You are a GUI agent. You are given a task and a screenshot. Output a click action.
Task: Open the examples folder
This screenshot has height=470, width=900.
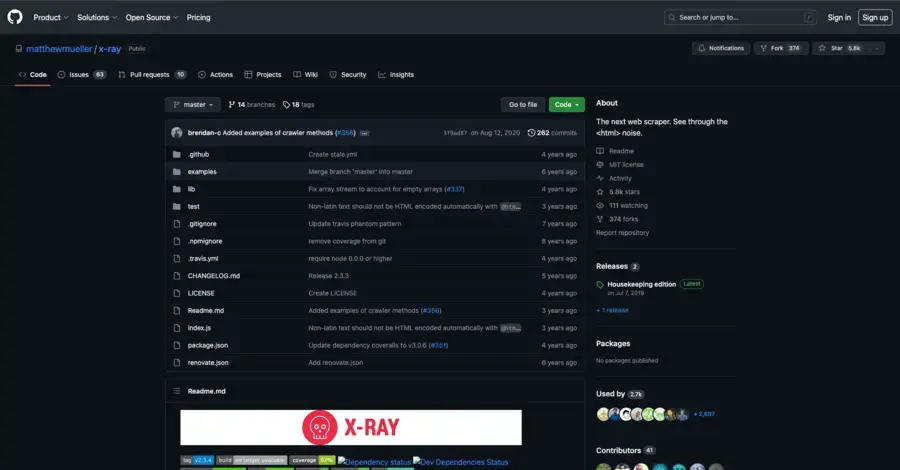click(x=202, y=172)
